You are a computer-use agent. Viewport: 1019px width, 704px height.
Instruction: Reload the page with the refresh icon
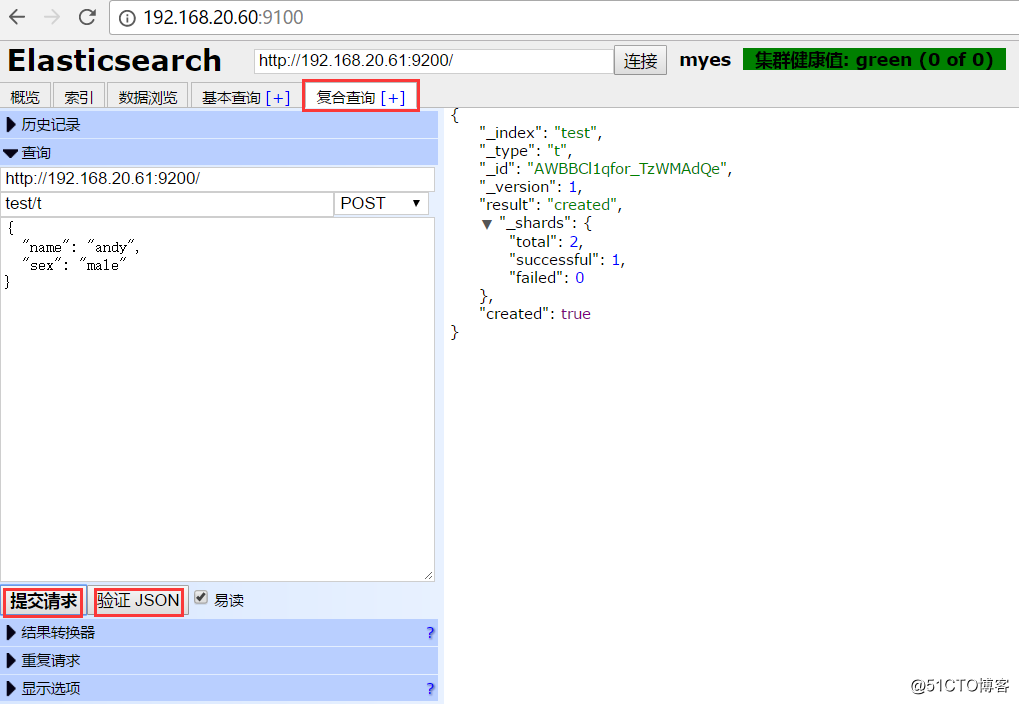pyautogui.click(x=87, y=18)
